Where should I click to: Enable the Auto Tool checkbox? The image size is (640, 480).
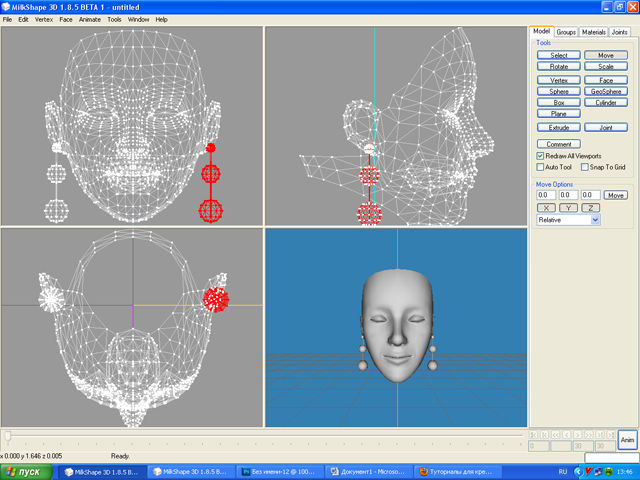(541, 167)
